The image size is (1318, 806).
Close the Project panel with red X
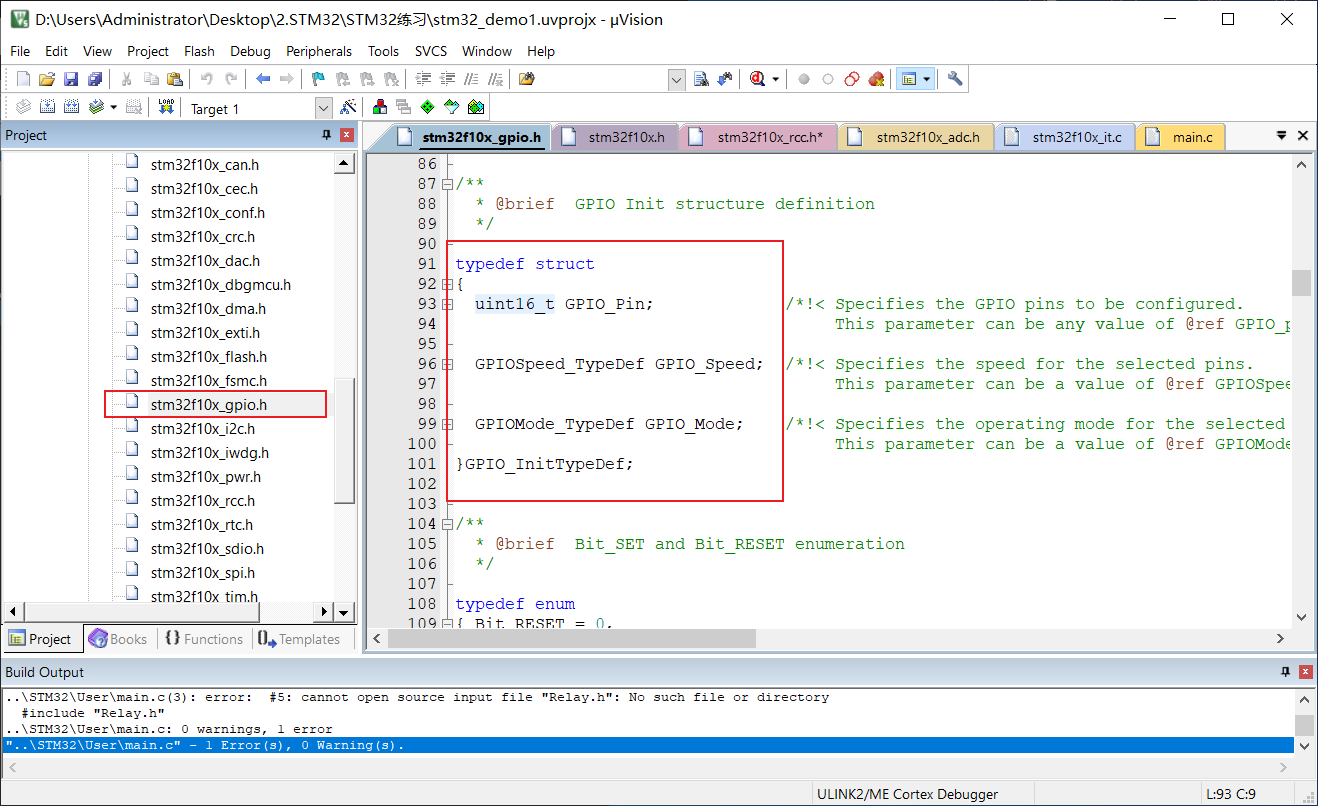click(346, 135)
